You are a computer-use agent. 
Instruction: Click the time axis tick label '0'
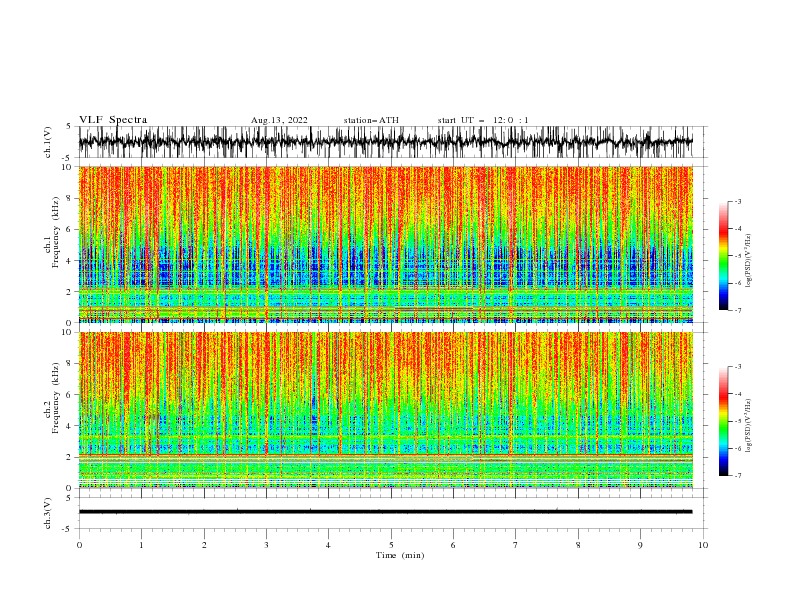coord(79,545)
